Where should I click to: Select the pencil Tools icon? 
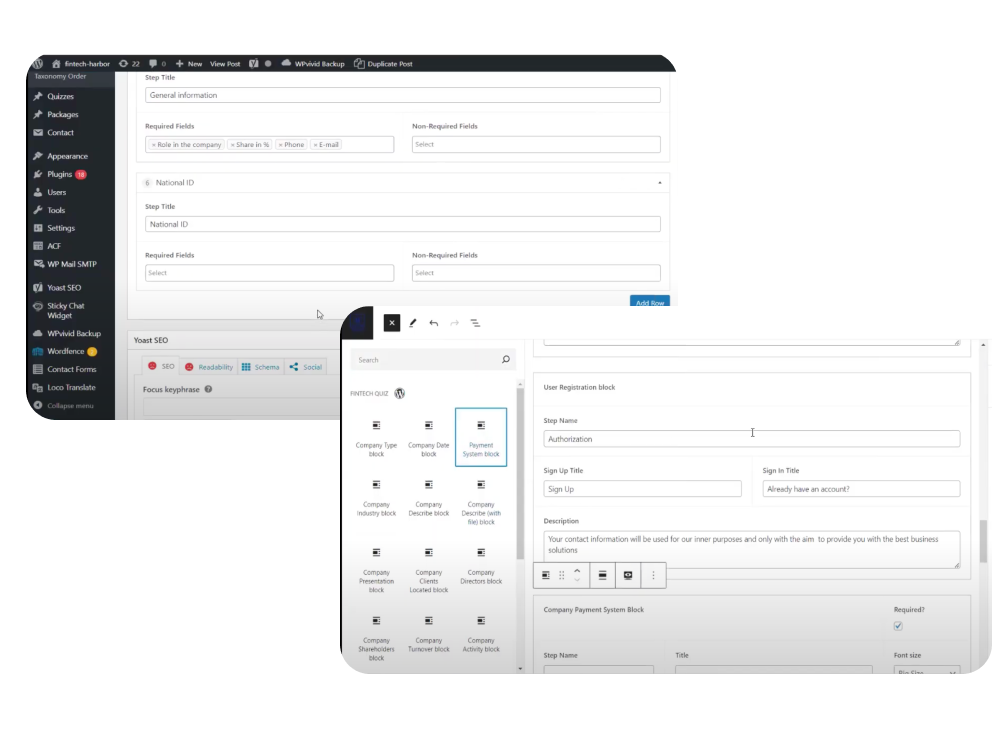pyautogui.click(x=412, y=323)
